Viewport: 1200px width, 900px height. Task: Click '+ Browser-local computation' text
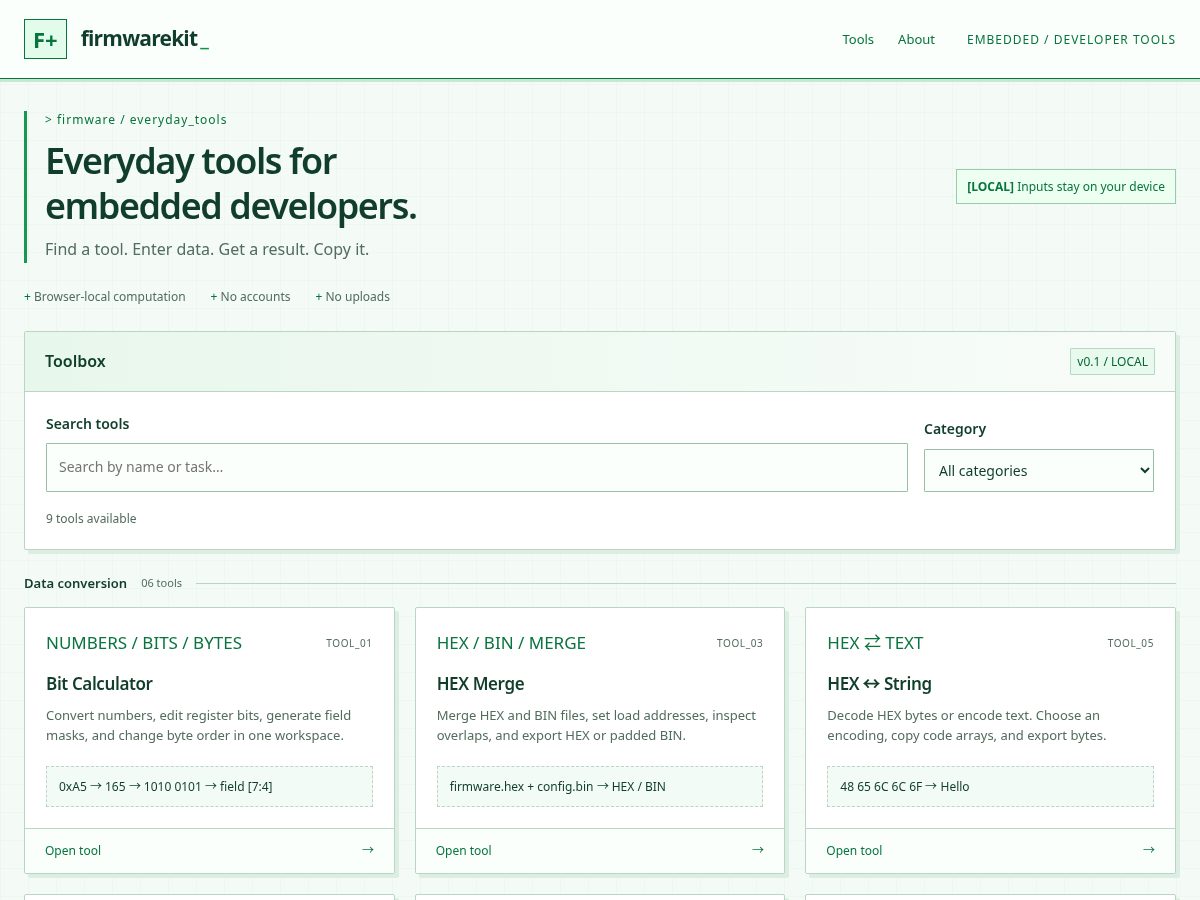coord(105,296)
